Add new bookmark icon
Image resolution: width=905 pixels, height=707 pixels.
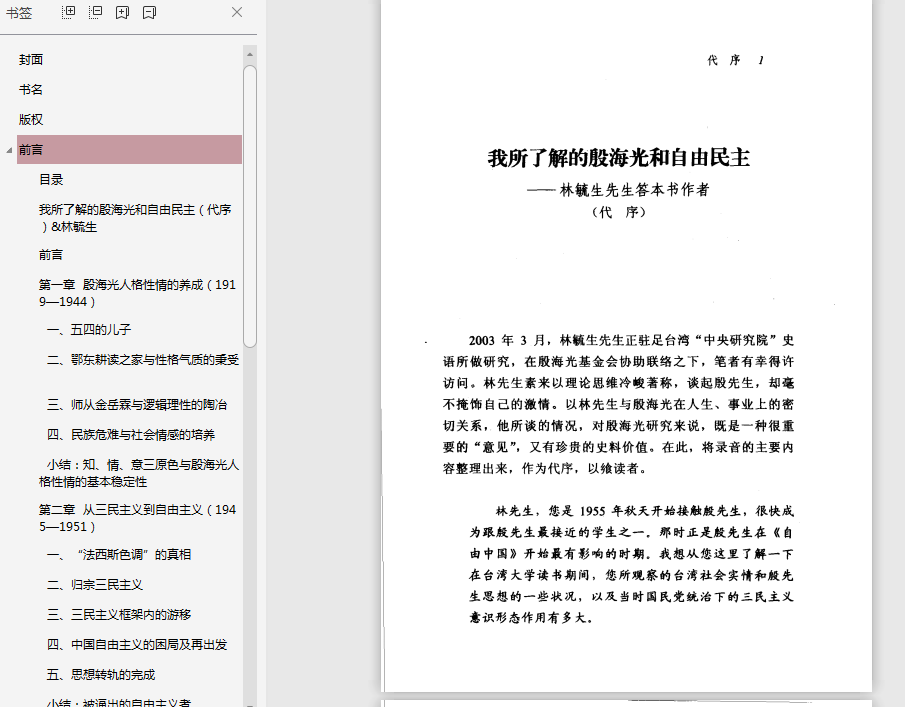tap(122, 12)
